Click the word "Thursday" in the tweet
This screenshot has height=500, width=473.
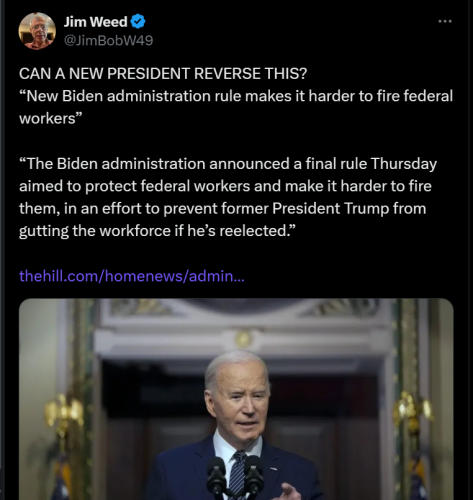point(404,164)
